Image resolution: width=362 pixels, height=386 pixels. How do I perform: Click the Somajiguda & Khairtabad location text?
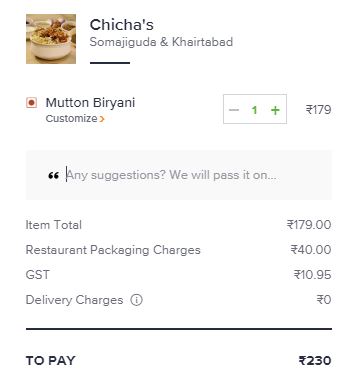161,42
